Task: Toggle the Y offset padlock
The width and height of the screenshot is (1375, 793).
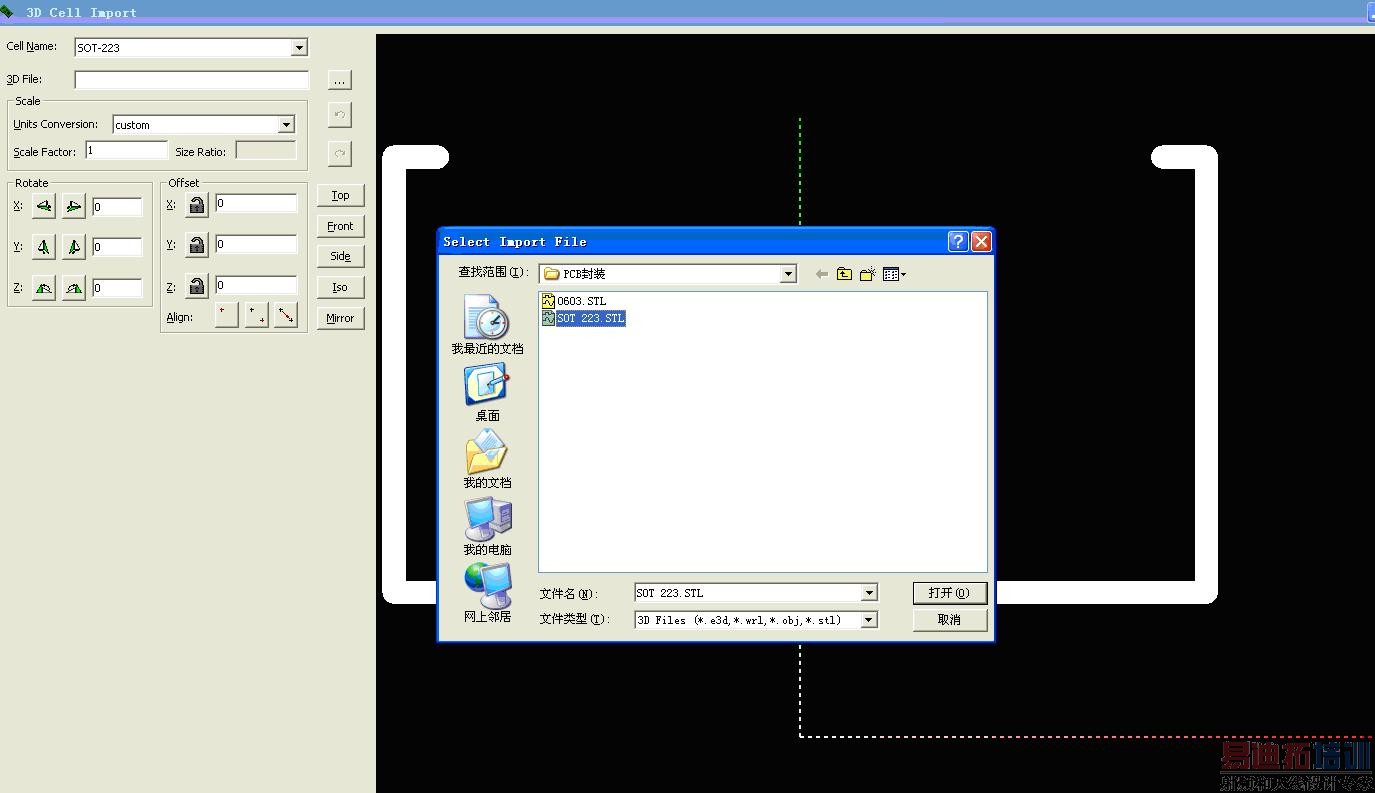Action: coord(197,245)
